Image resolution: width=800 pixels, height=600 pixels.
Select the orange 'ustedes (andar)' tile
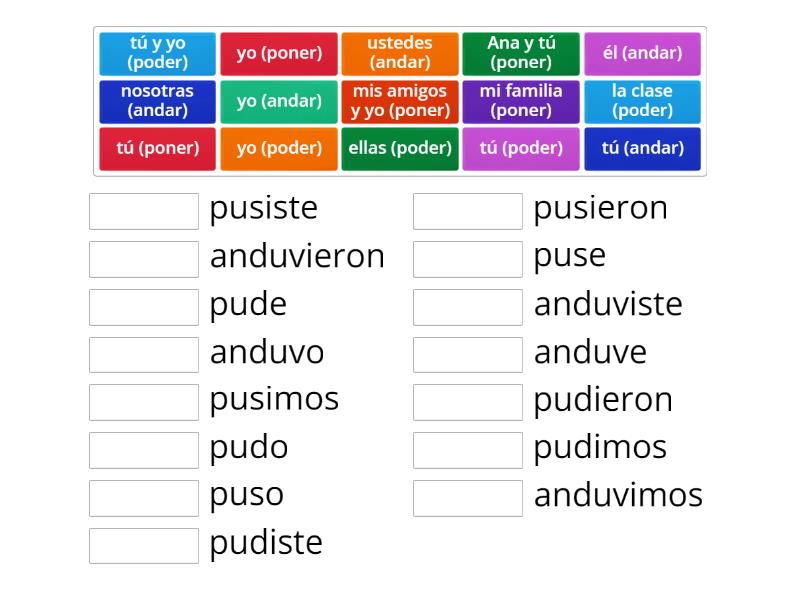[400, 54]
